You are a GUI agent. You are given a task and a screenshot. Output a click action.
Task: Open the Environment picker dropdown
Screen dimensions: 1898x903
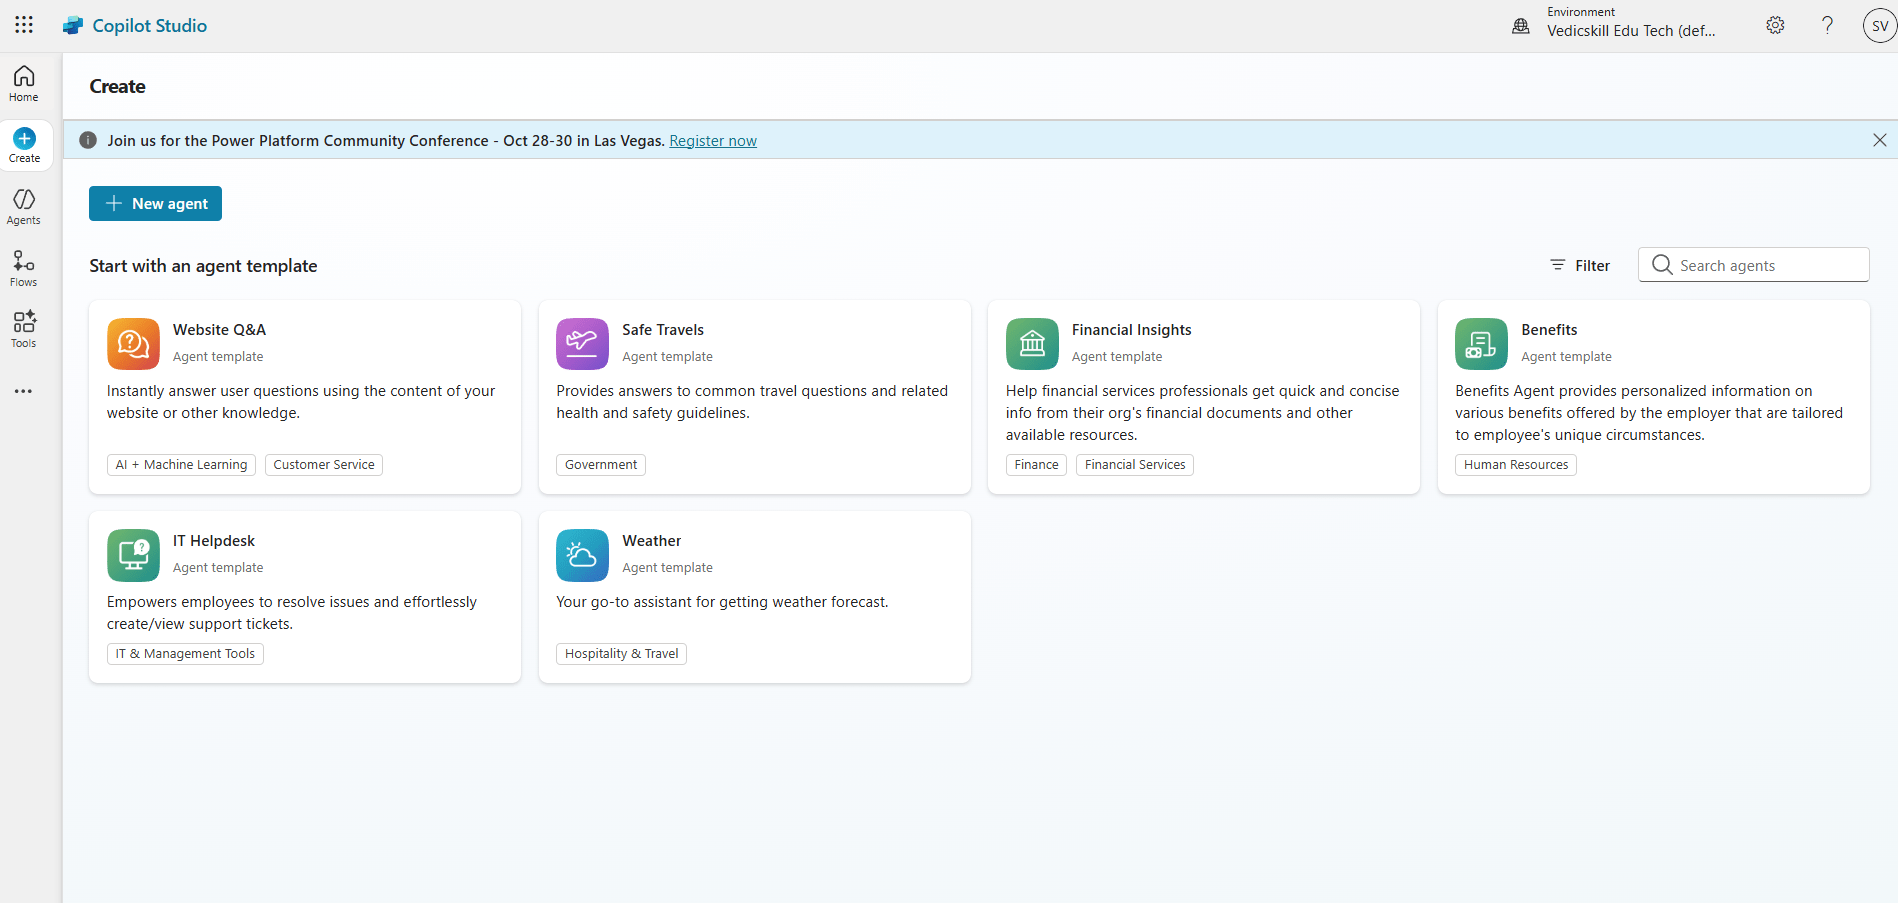(x=1630, y=24)
